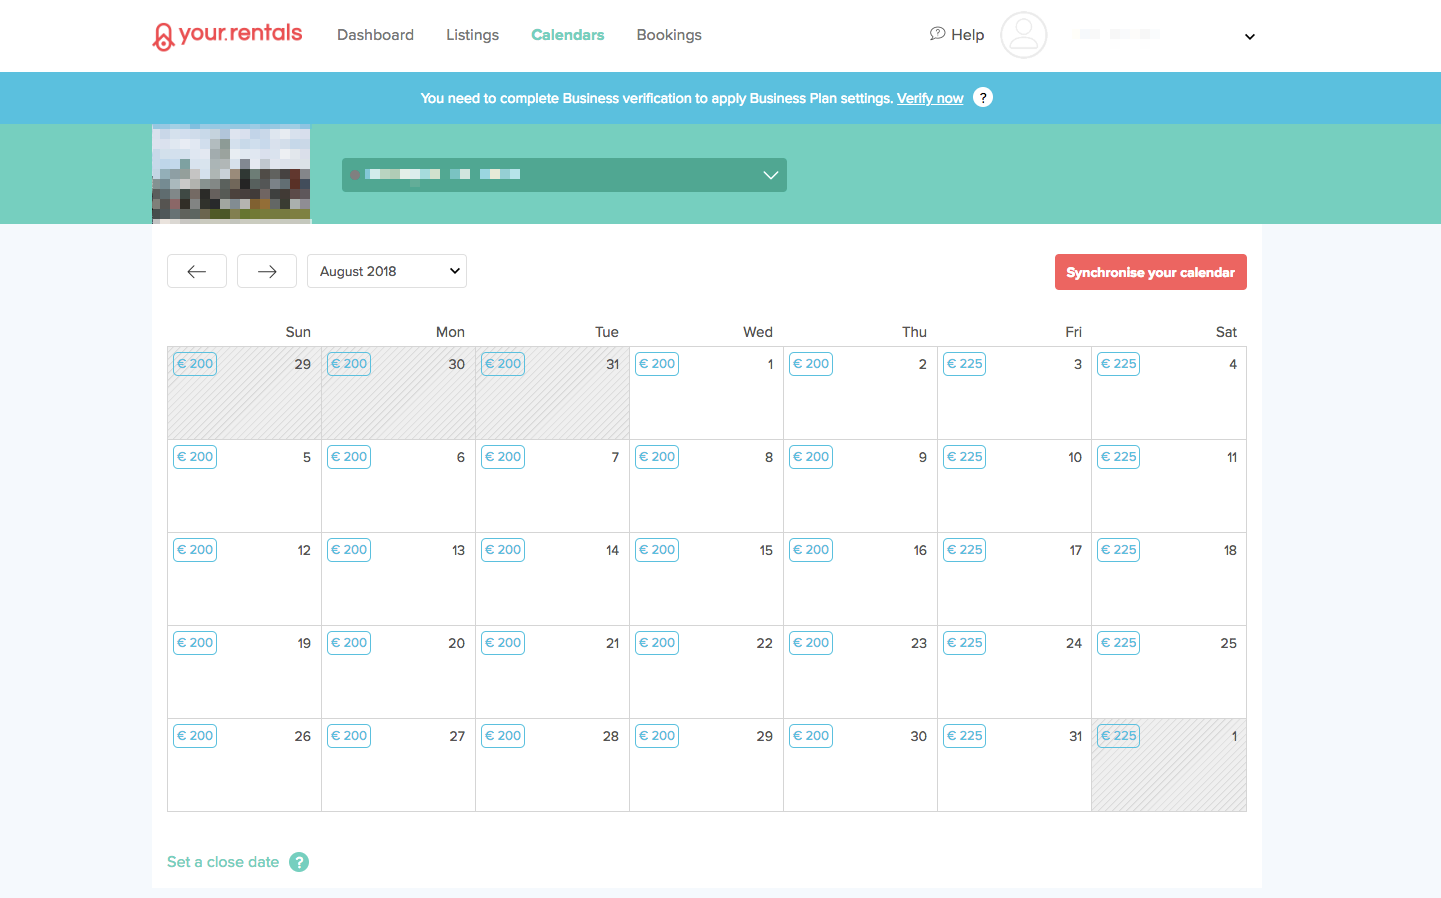This screenshot has height=898, width=1441.
Task: Click the €225 price tag on Sat 11
Action: click(x=1119, y=457)
